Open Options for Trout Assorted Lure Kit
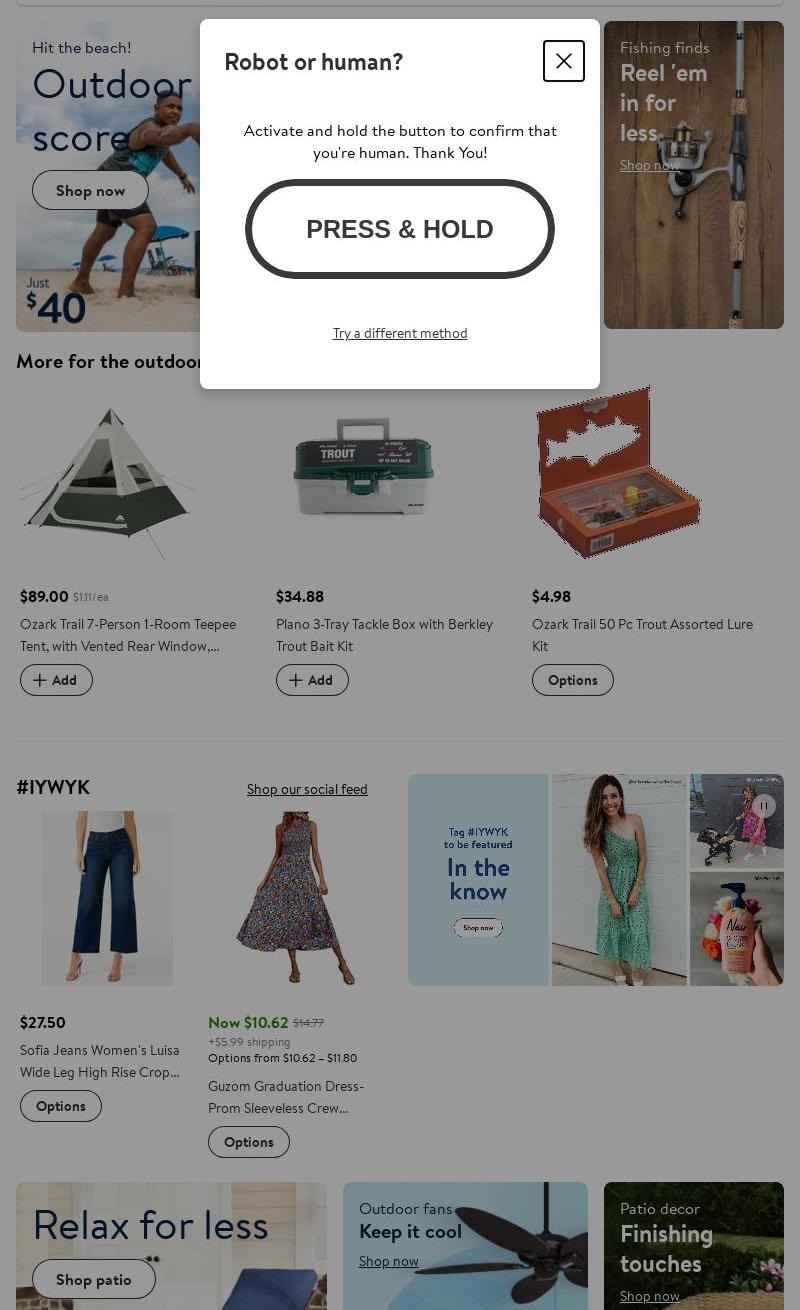The height and width of the screenshot is (1310, 800). coord(573,680)
